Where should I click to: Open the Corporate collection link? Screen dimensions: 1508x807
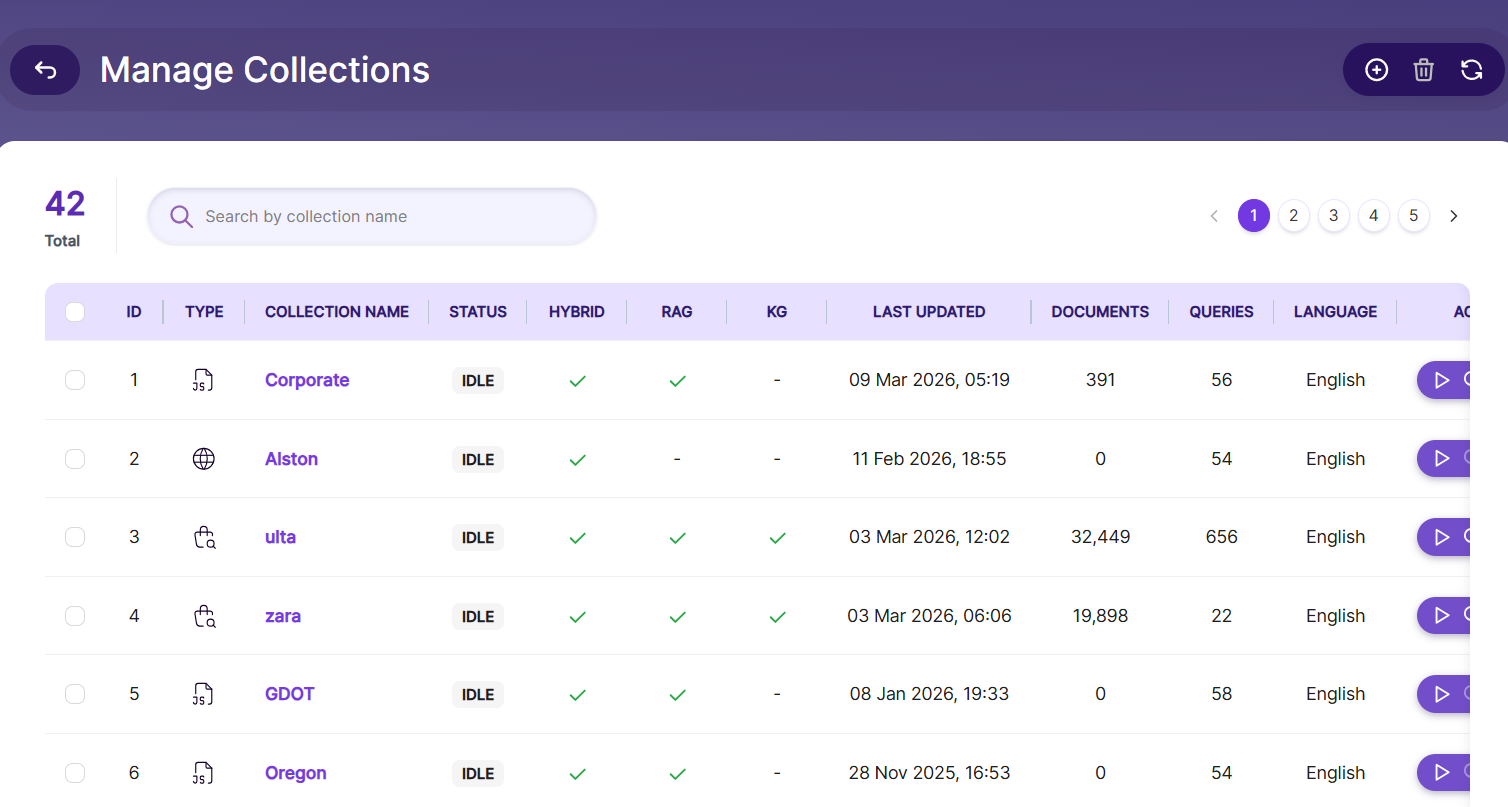tap(307, 380)
